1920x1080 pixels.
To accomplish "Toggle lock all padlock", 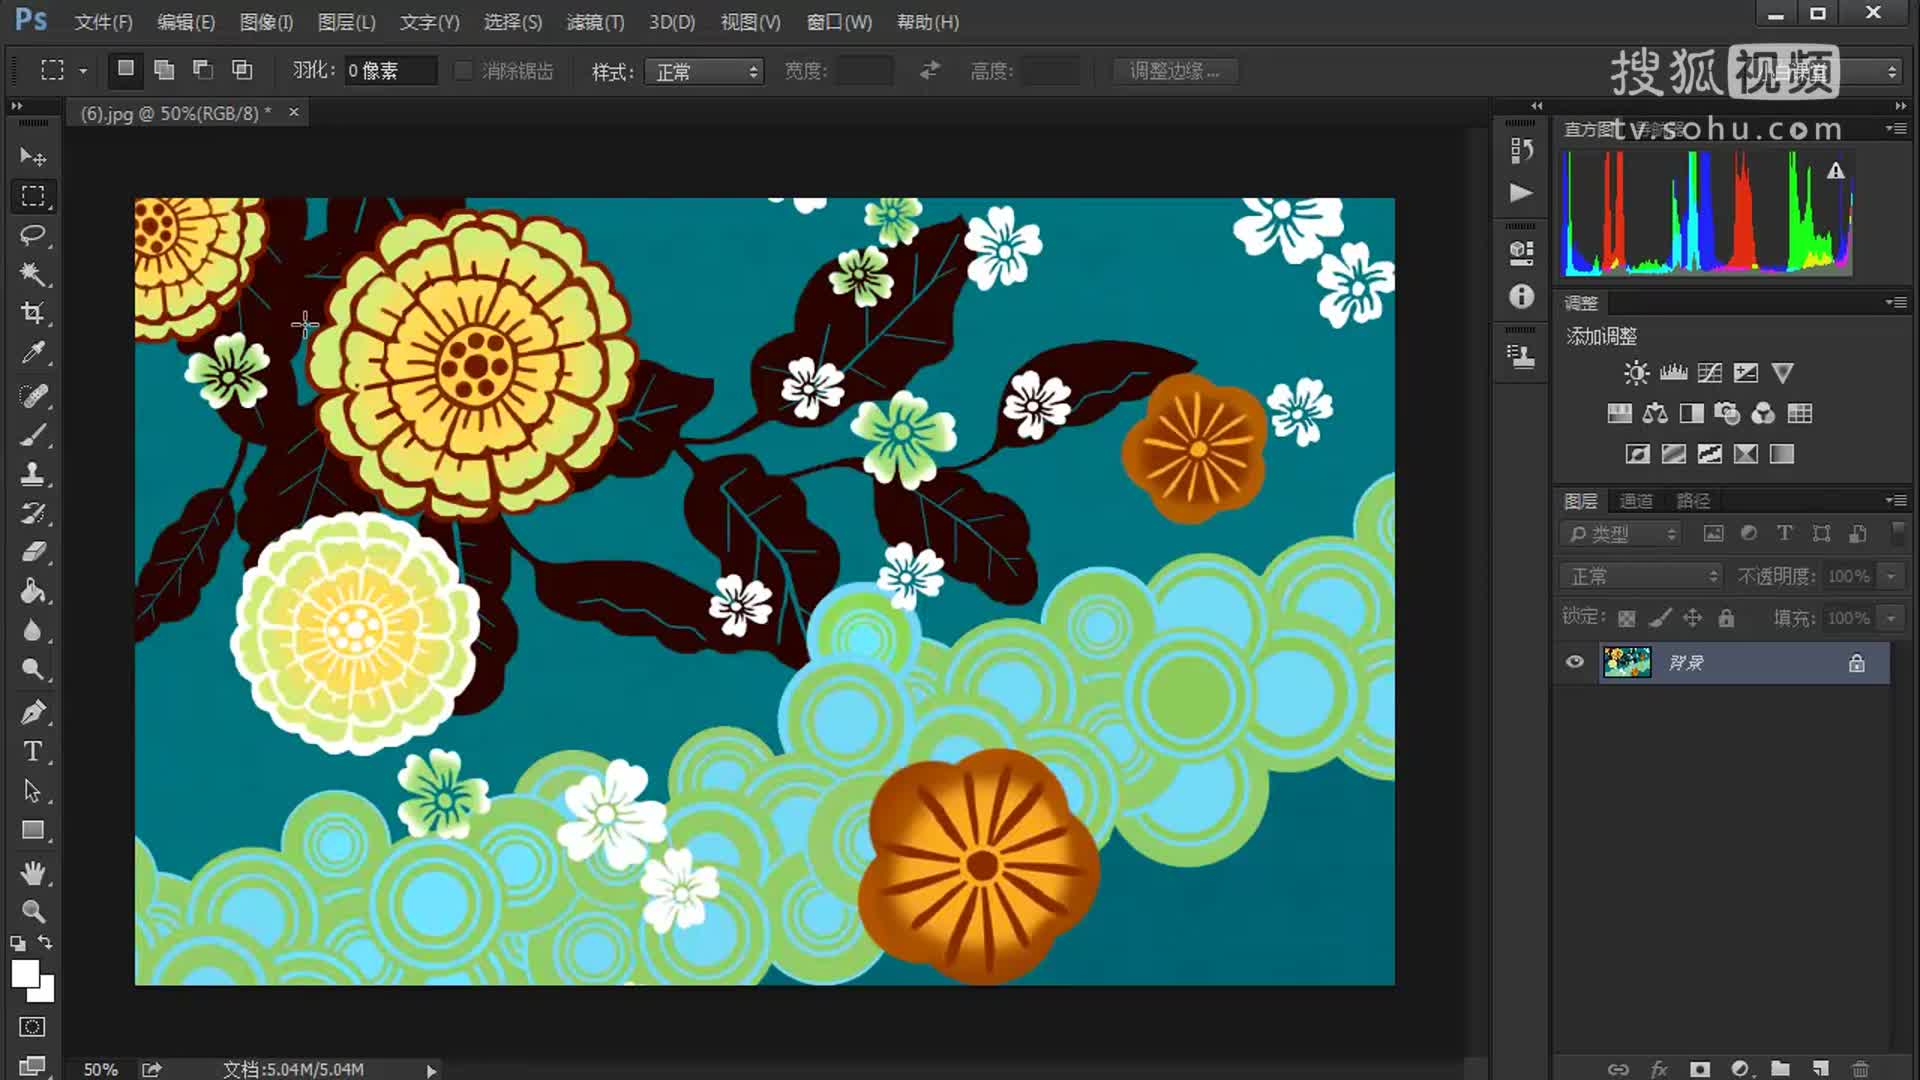I will [x=1726, y=618].
